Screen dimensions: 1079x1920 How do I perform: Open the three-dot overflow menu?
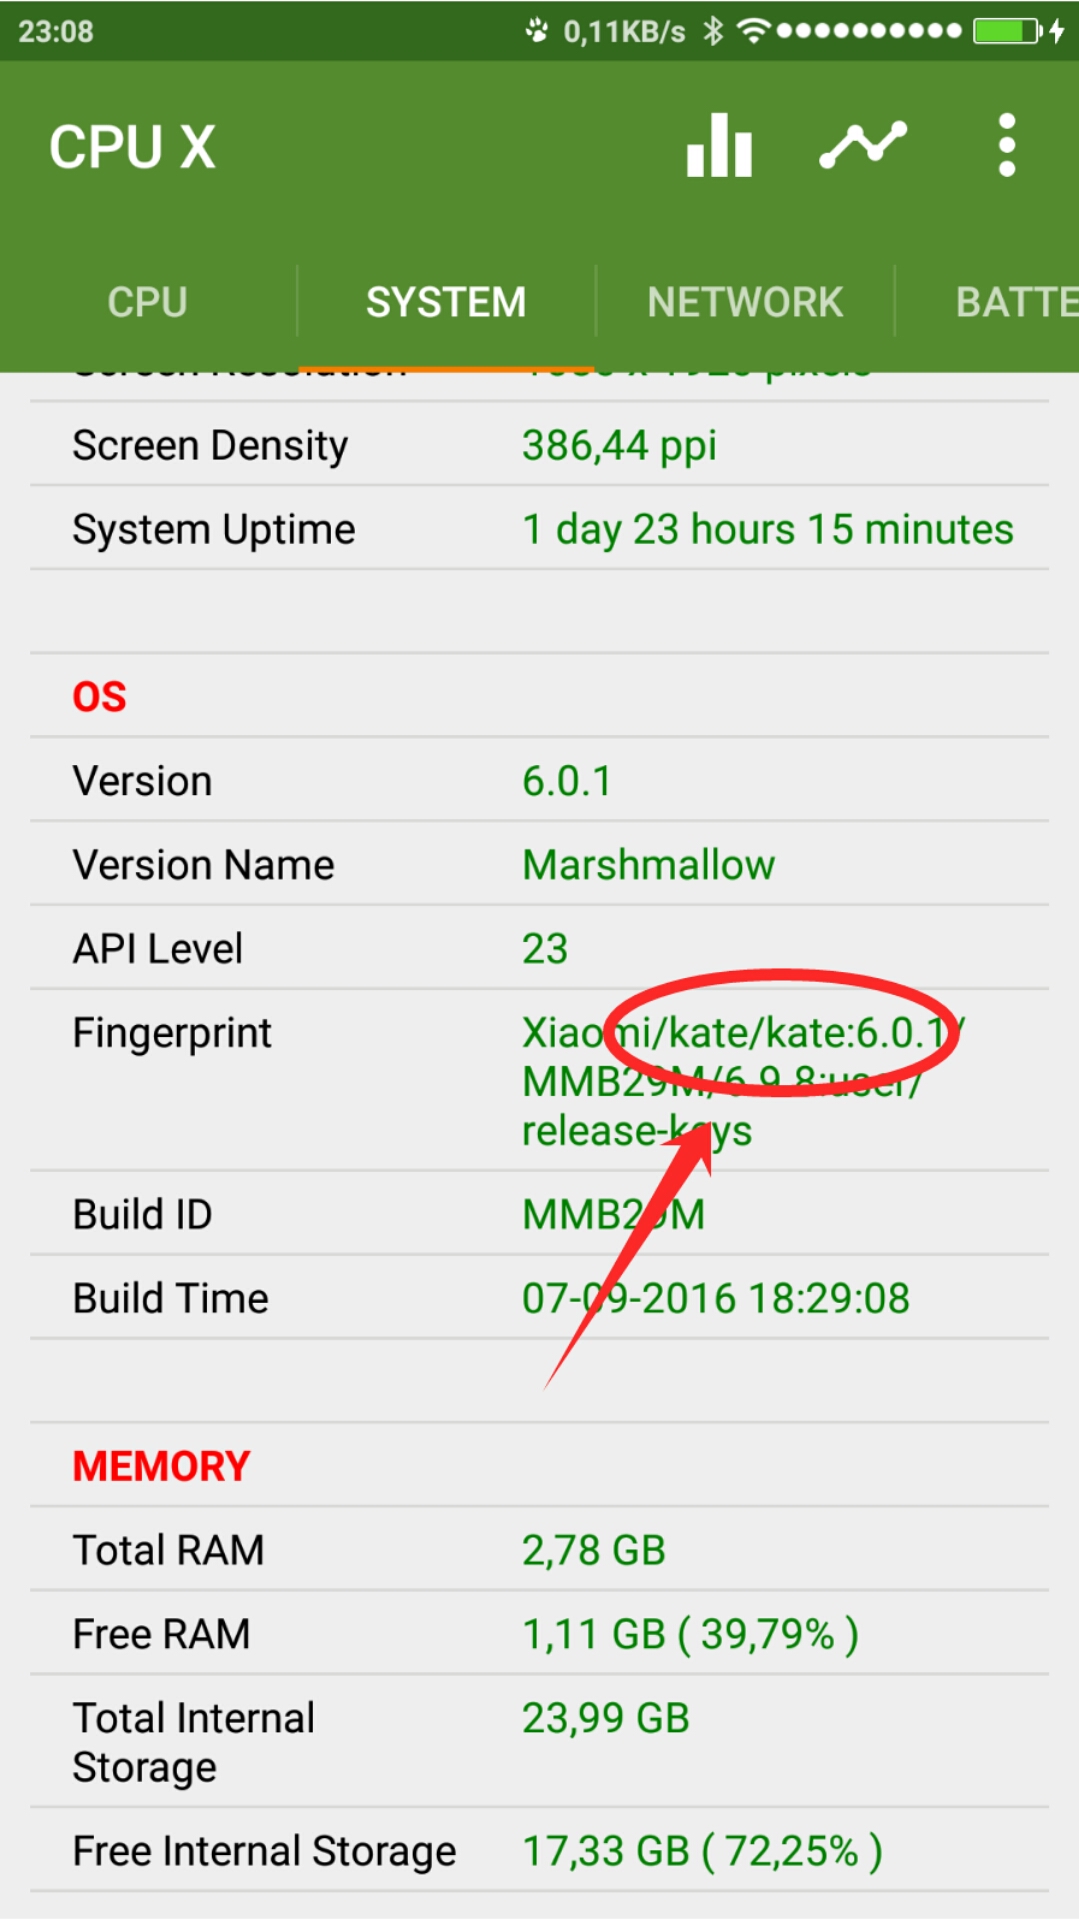click(1007, 145)
